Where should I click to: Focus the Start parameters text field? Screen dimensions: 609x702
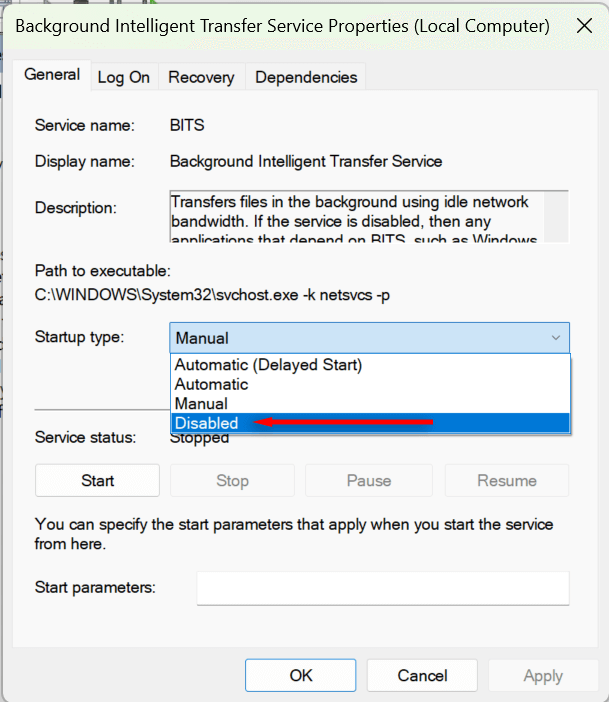[383, 588]
